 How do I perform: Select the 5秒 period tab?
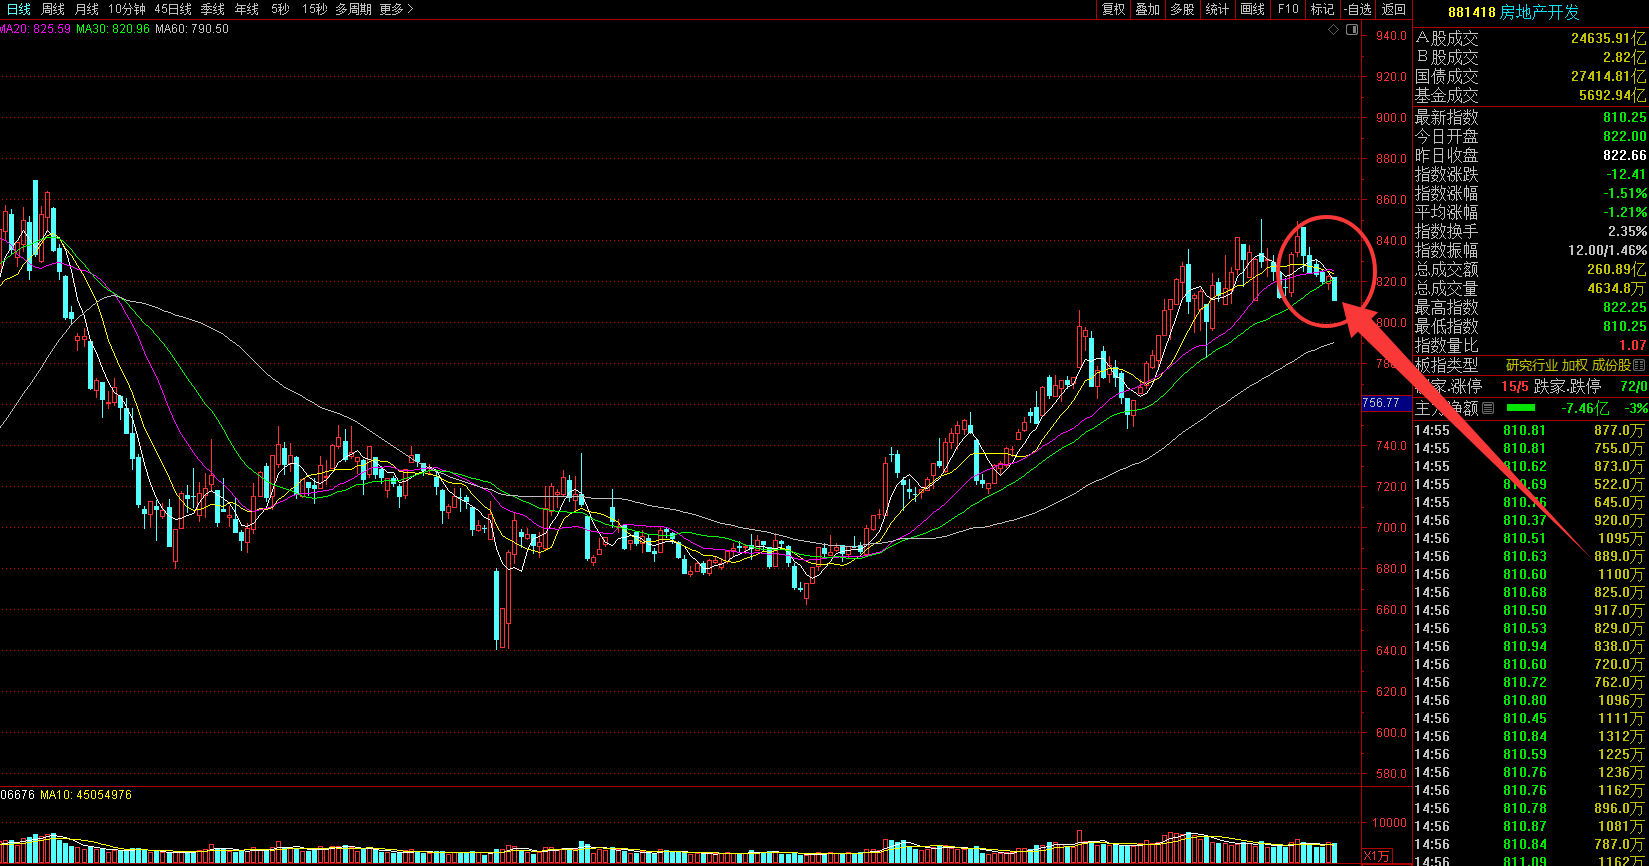pyautogui.click(x=280, y=9)
